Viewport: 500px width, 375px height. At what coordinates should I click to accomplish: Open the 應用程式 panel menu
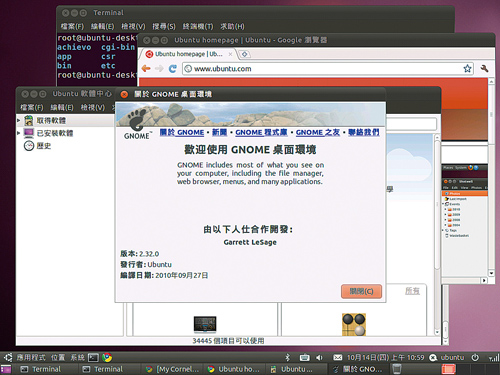[31, 358]
